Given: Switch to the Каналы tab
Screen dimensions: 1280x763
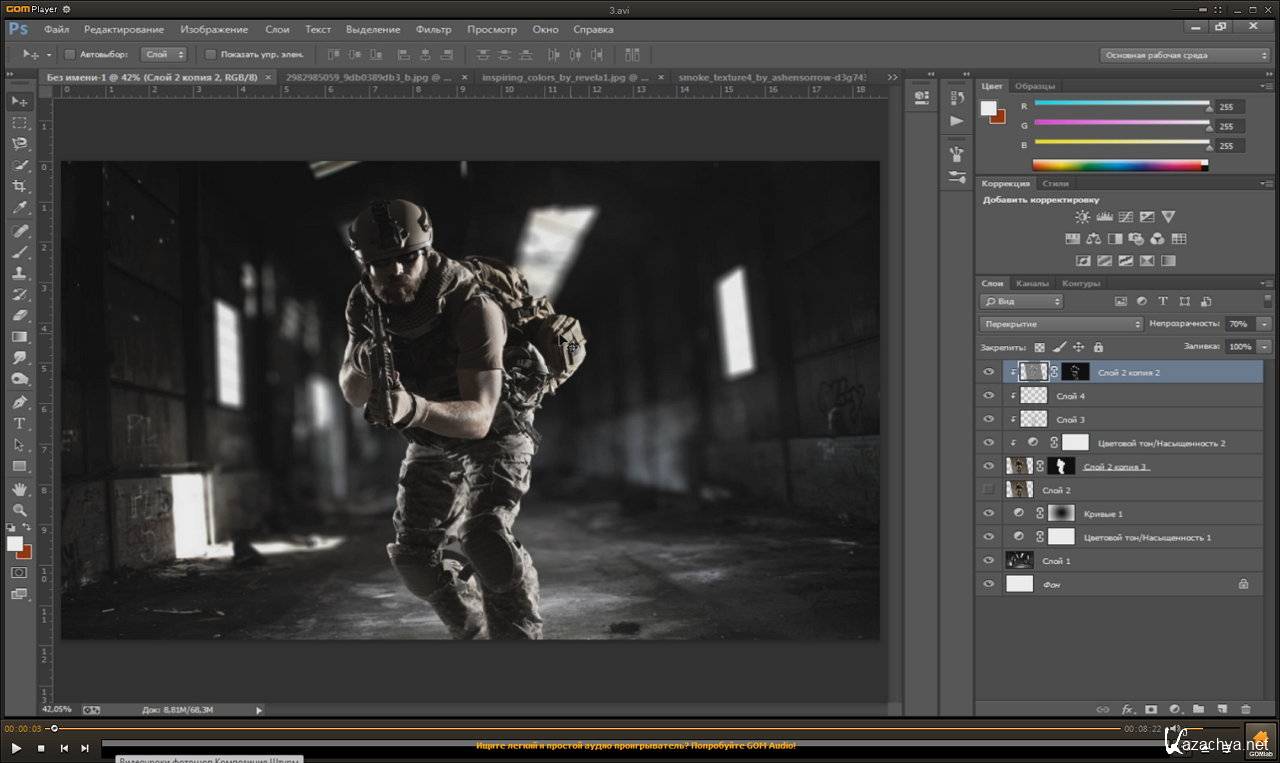Looking at the screenshot, I should 1032,283.
